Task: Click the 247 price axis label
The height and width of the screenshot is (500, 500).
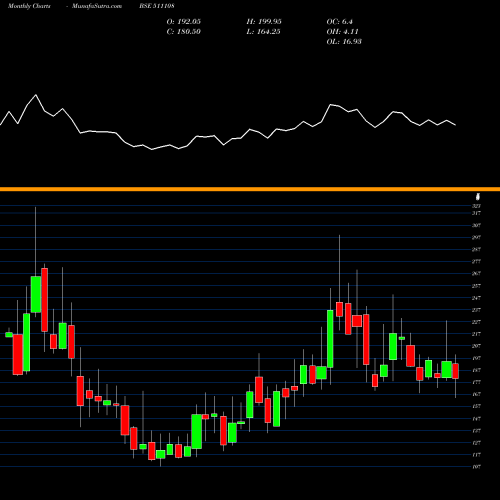Action: pos(476,298)
